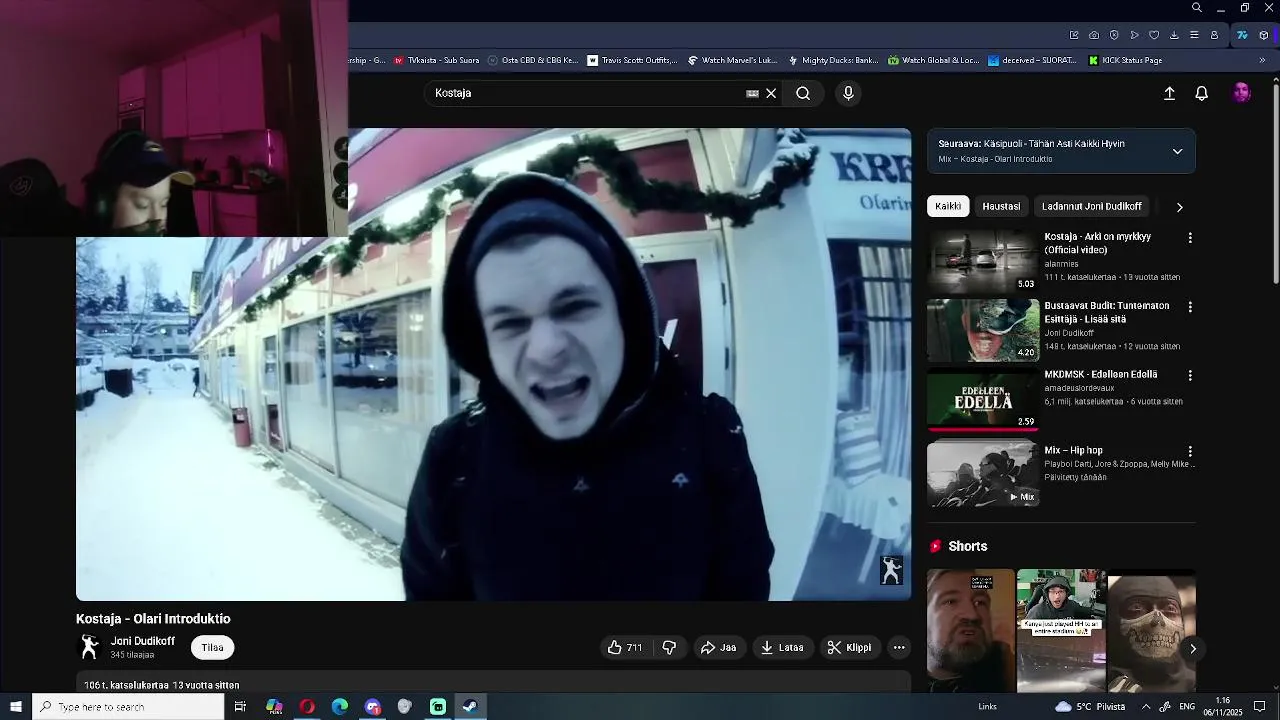Dislike the video with thumbs down
Screen dimensions: 1280x720
tap(669, 648)
